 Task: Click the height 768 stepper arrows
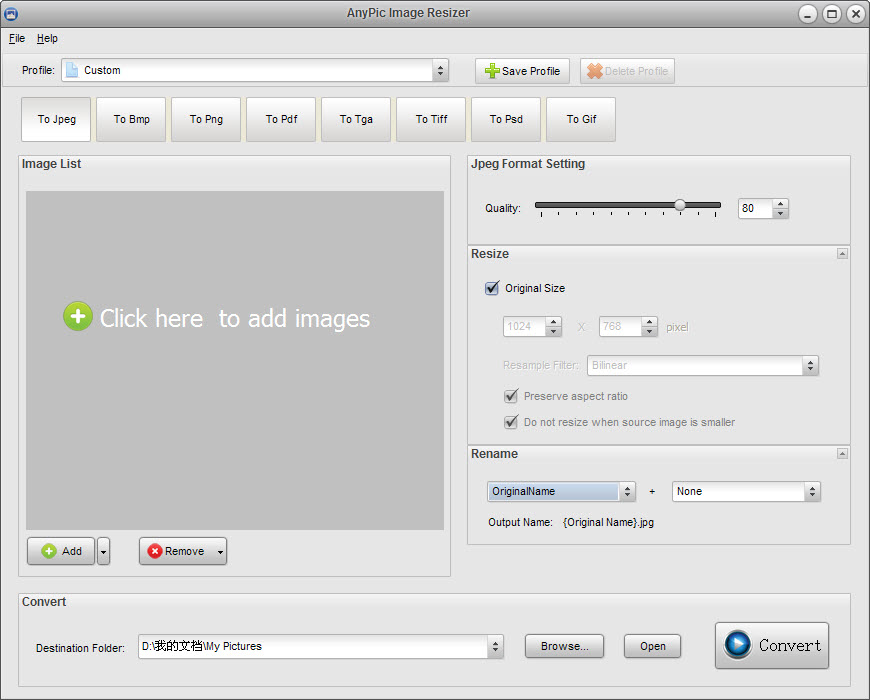(649, 326)
